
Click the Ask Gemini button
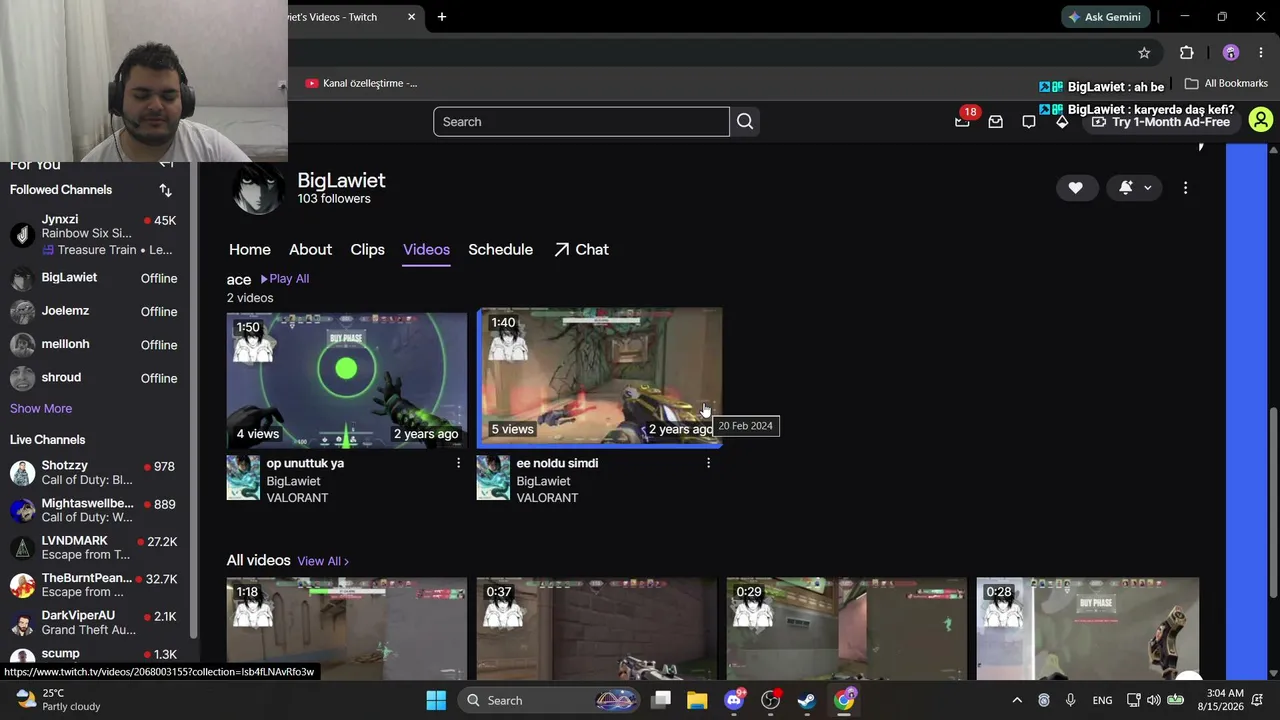click(1106, 17)
